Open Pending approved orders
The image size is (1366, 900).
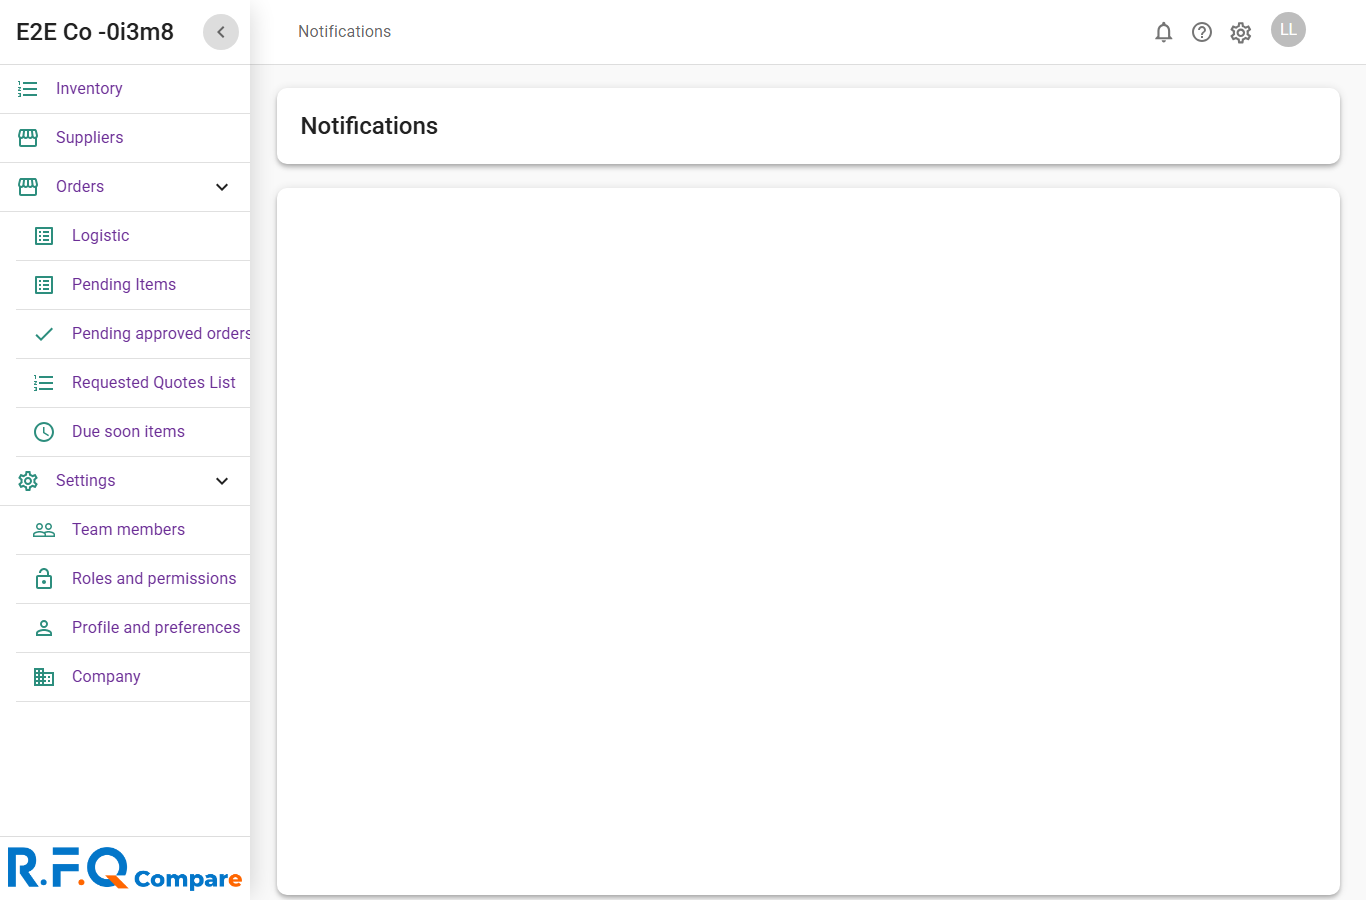point(133,334)
